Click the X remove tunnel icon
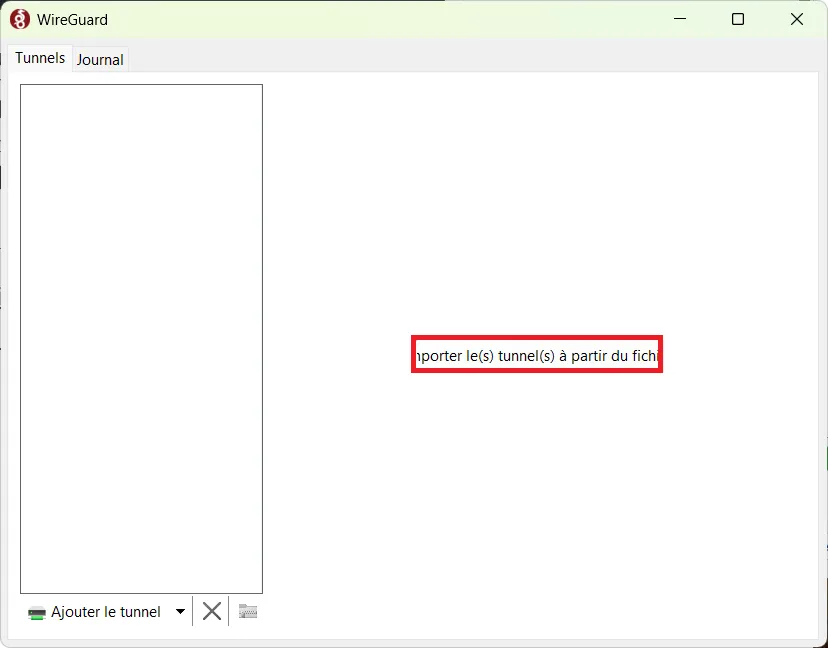 coord(212,612)
